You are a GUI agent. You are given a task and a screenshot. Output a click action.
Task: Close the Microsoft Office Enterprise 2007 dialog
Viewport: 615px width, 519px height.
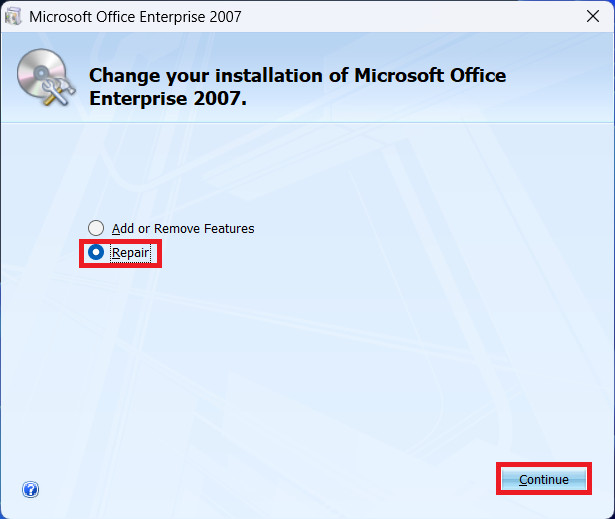pyautogui.click(x=593, y=17)
